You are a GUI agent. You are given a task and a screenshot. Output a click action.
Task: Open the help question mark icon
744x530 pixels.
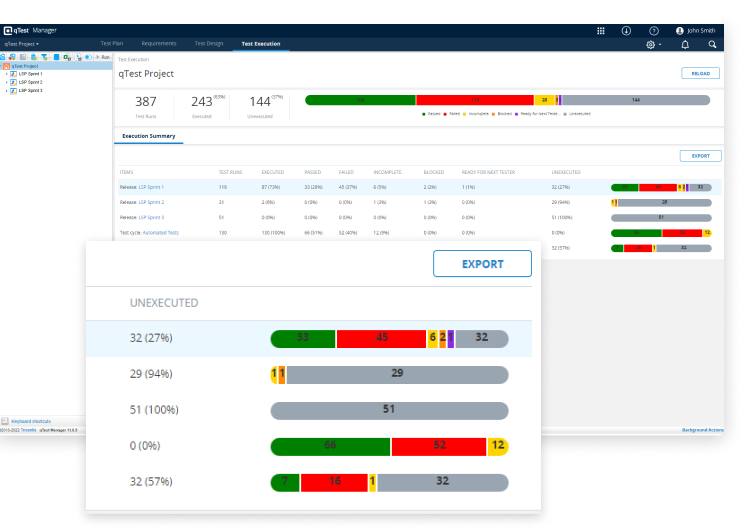point(654,31)
